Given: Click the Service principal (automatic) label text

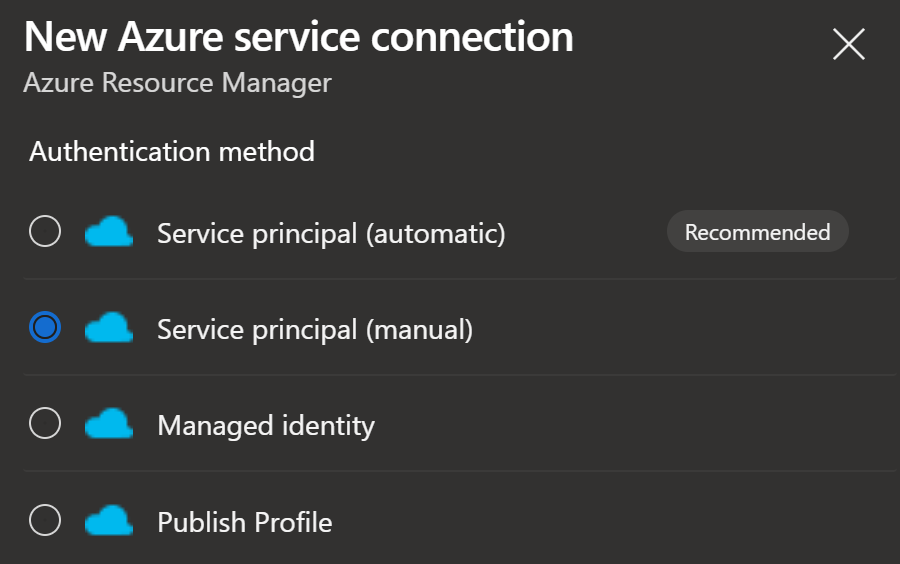Looking at the screenshot, I should 331,234.
